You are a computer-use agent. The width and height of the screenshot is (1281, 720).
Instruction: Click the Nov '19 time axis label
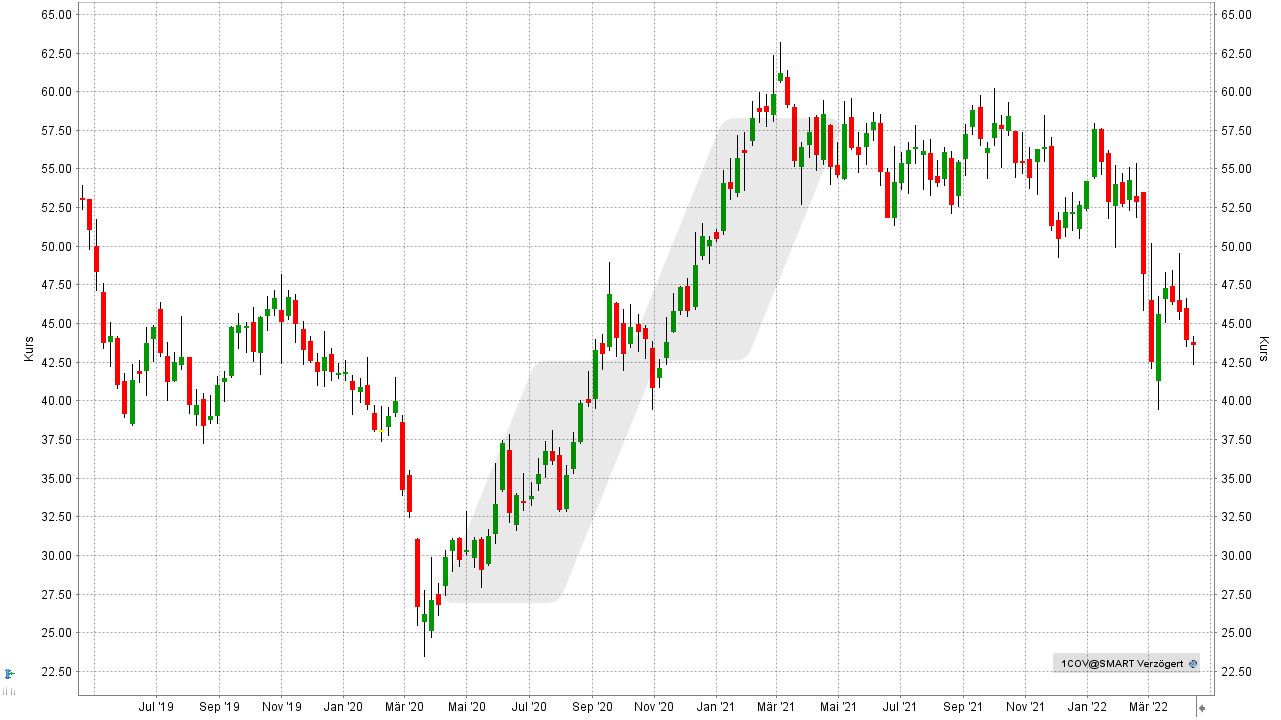282,707
